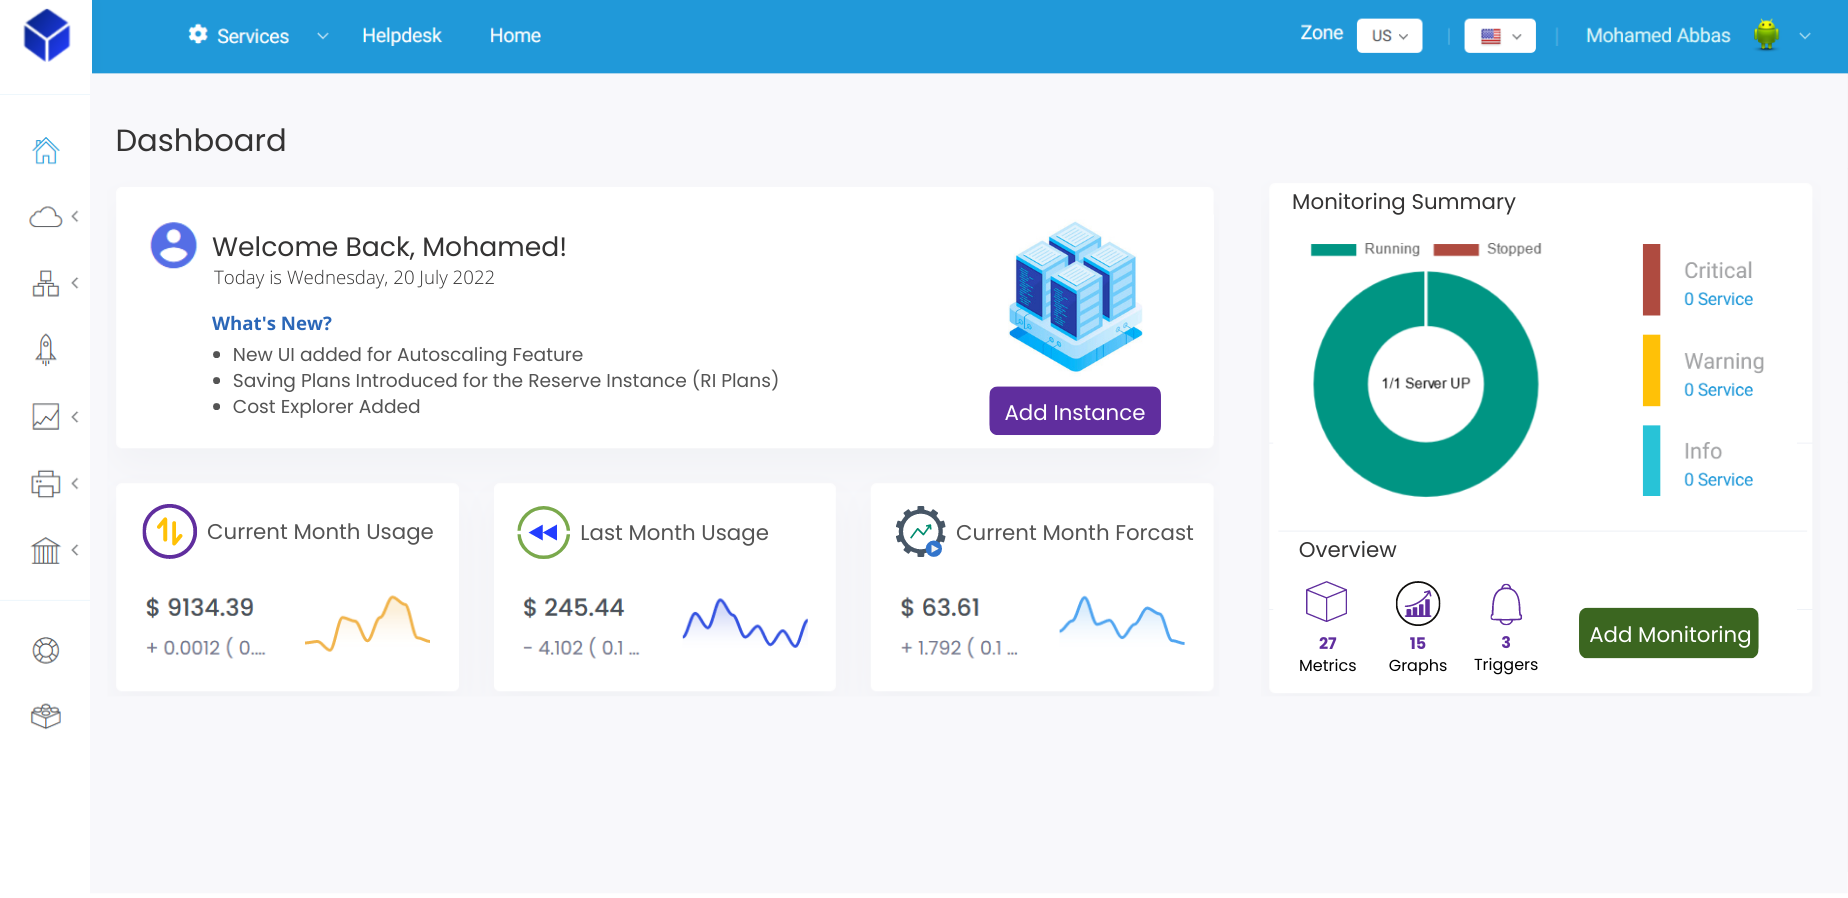Viewport: 1848px width, 898px height.
Task: Click the $ 63.61 amount
Action: click(940, 607)
